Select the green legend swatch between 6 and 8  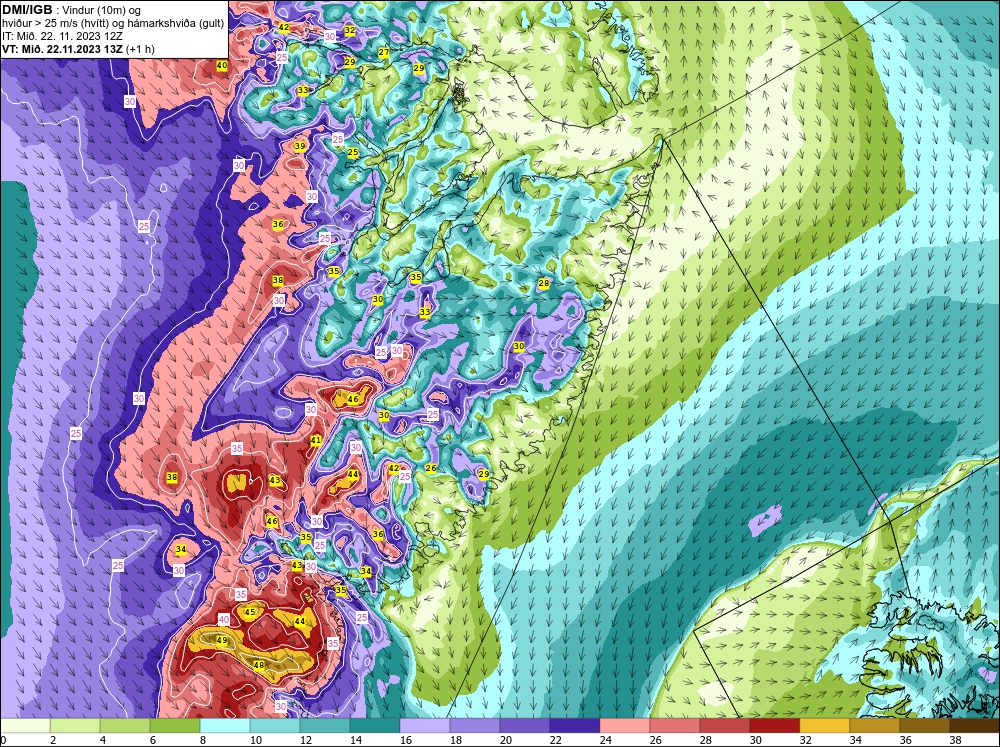175,726
